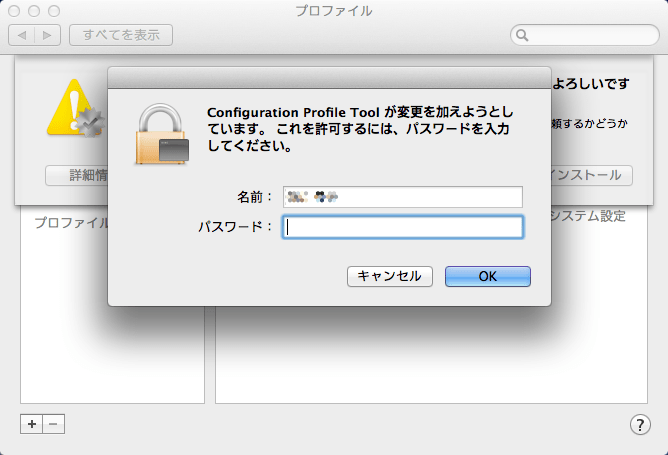Focus the toolbar search field
Image resolution: width=668 pixels, height=455 pixels.
click(584, 35)
